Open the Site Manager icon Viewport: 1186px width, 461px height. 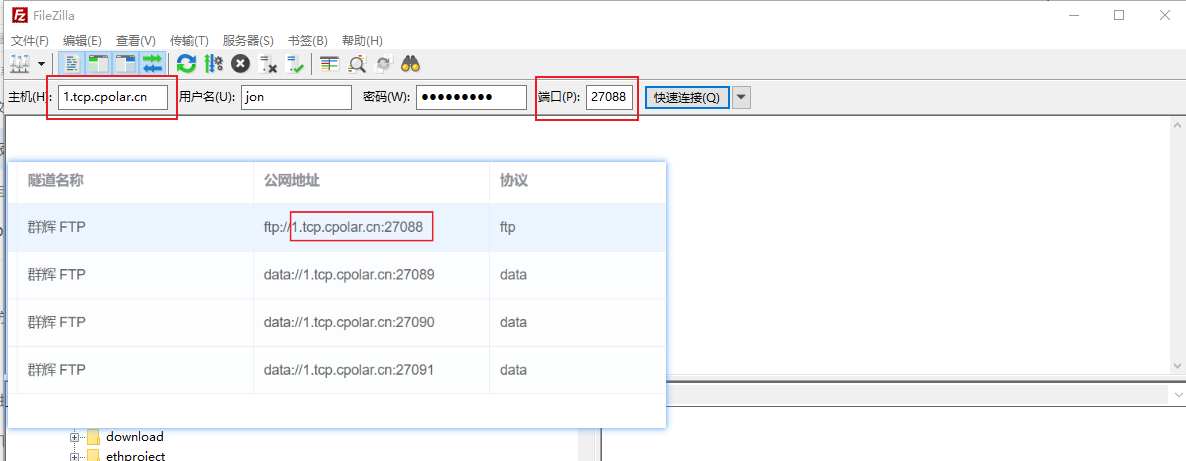tap(20, 64)
